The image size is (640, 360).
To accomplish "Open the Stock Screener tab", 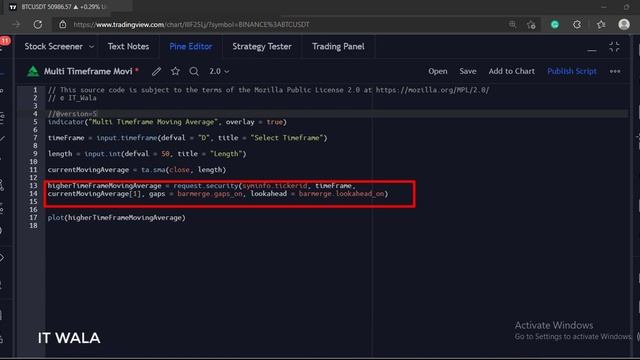I will (53, 47).
